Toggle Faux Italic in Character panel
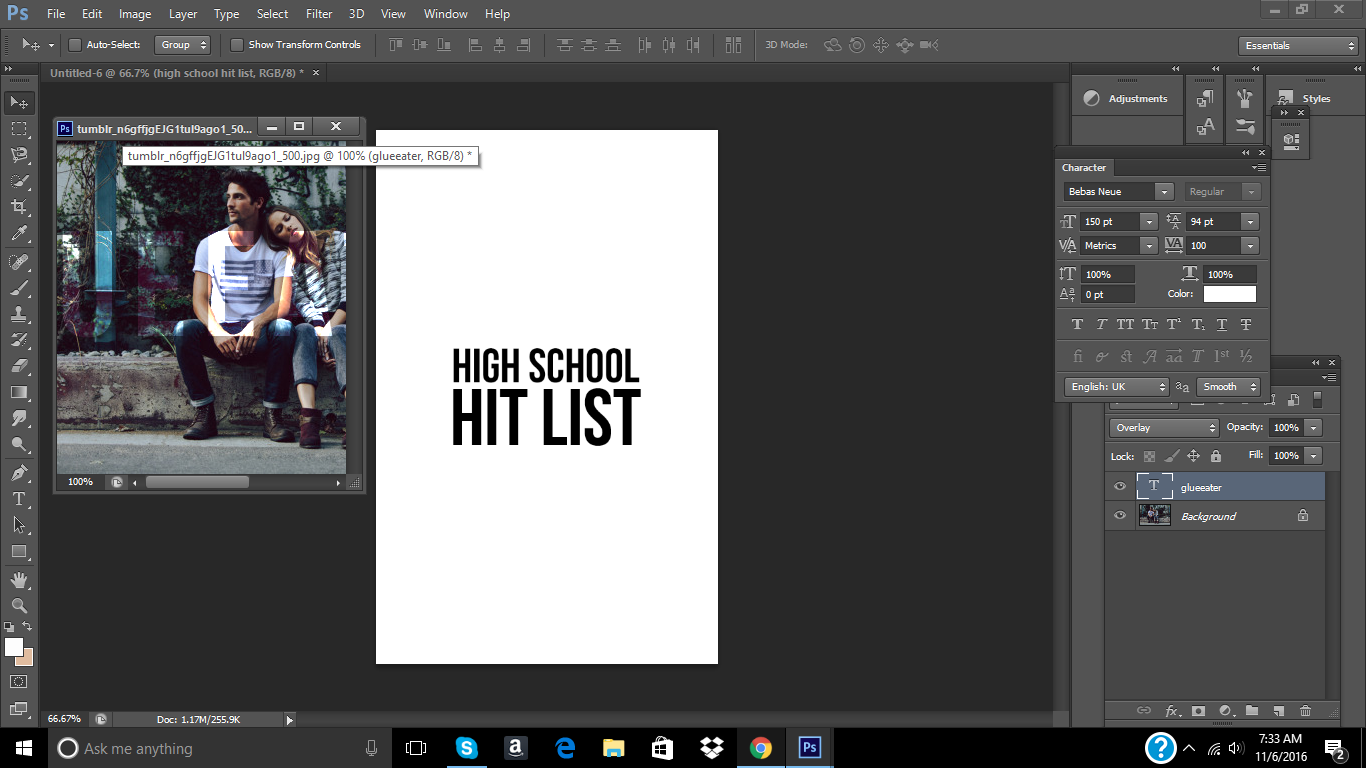Screen dimensions: 1366x768 (x=1101, y=325)
